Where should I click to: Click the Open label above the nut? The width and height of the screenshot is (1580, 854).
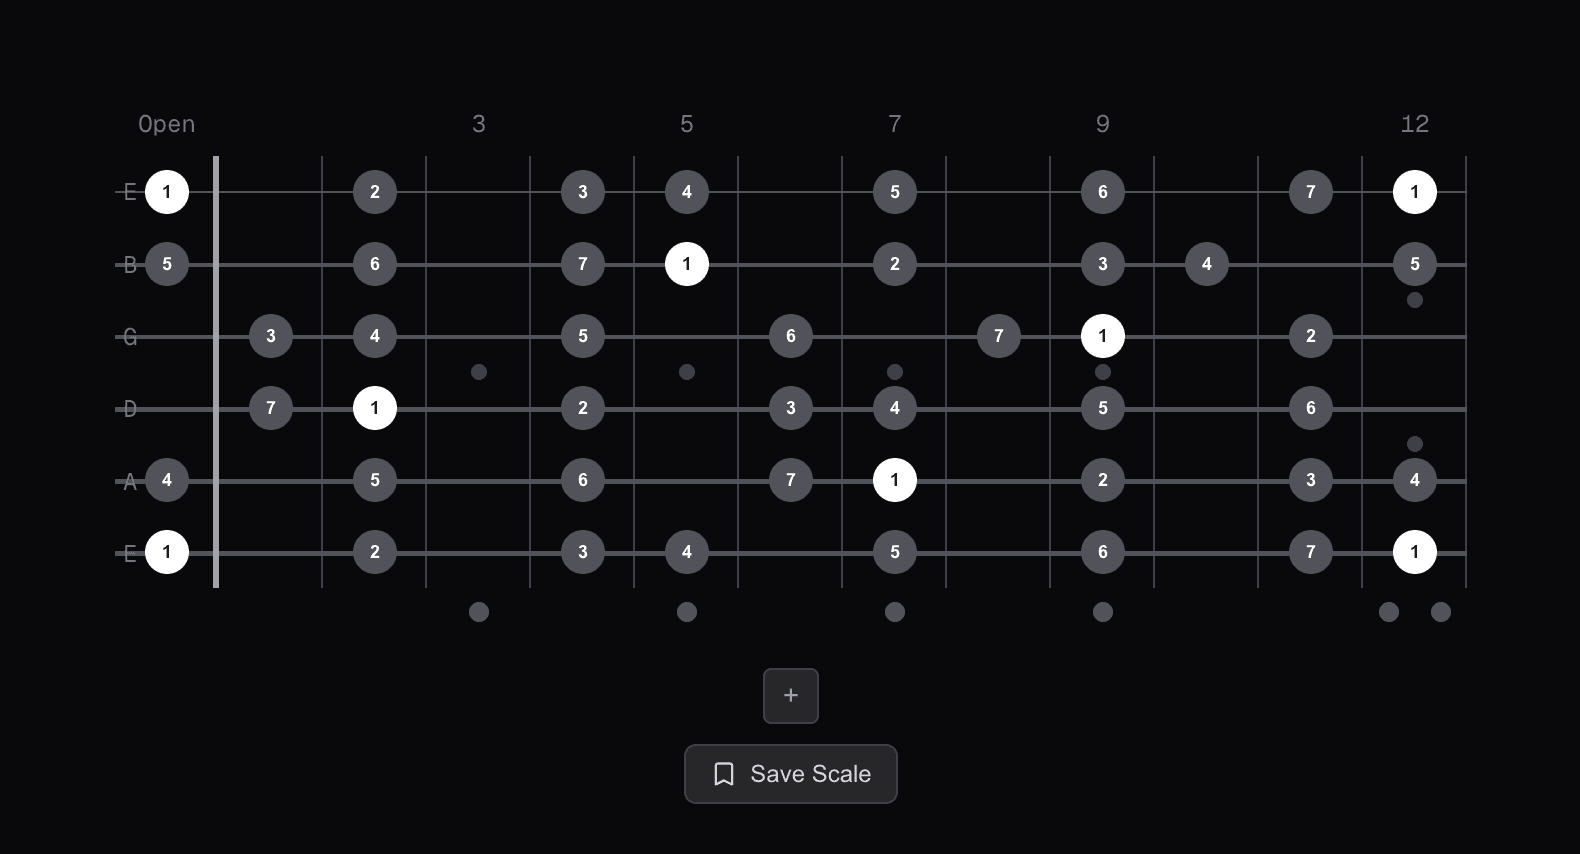click(x=166, y=124)
